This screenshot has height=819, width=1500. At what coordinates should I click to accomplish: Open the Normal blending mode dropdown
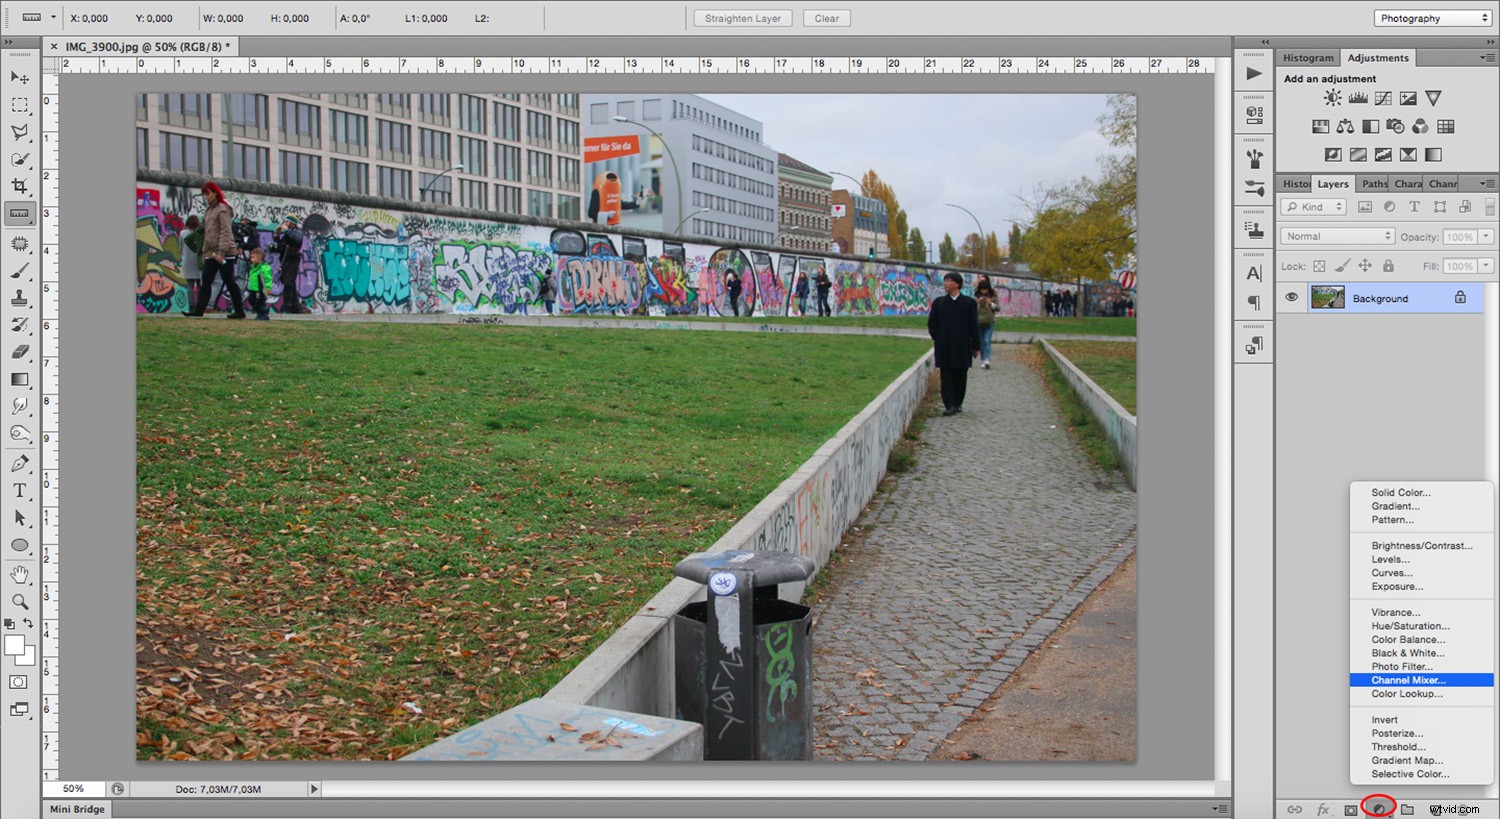1337,235
